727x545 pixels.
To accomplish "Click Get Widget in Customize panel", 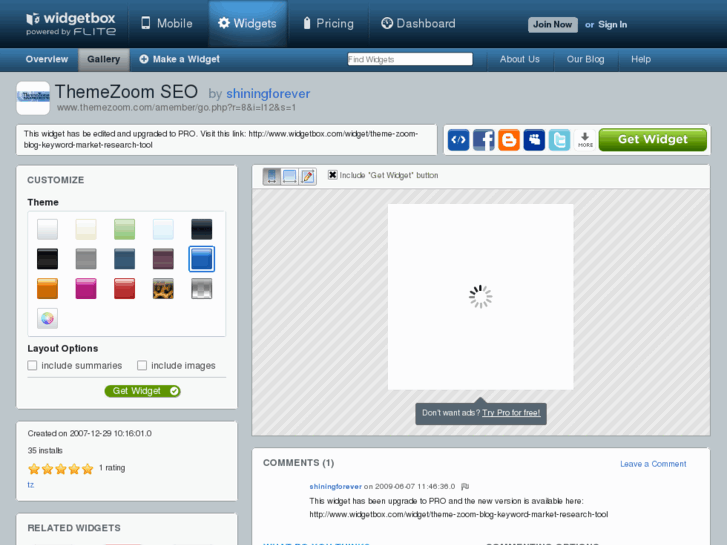I will pyautogui.click(x=142, y=391).
